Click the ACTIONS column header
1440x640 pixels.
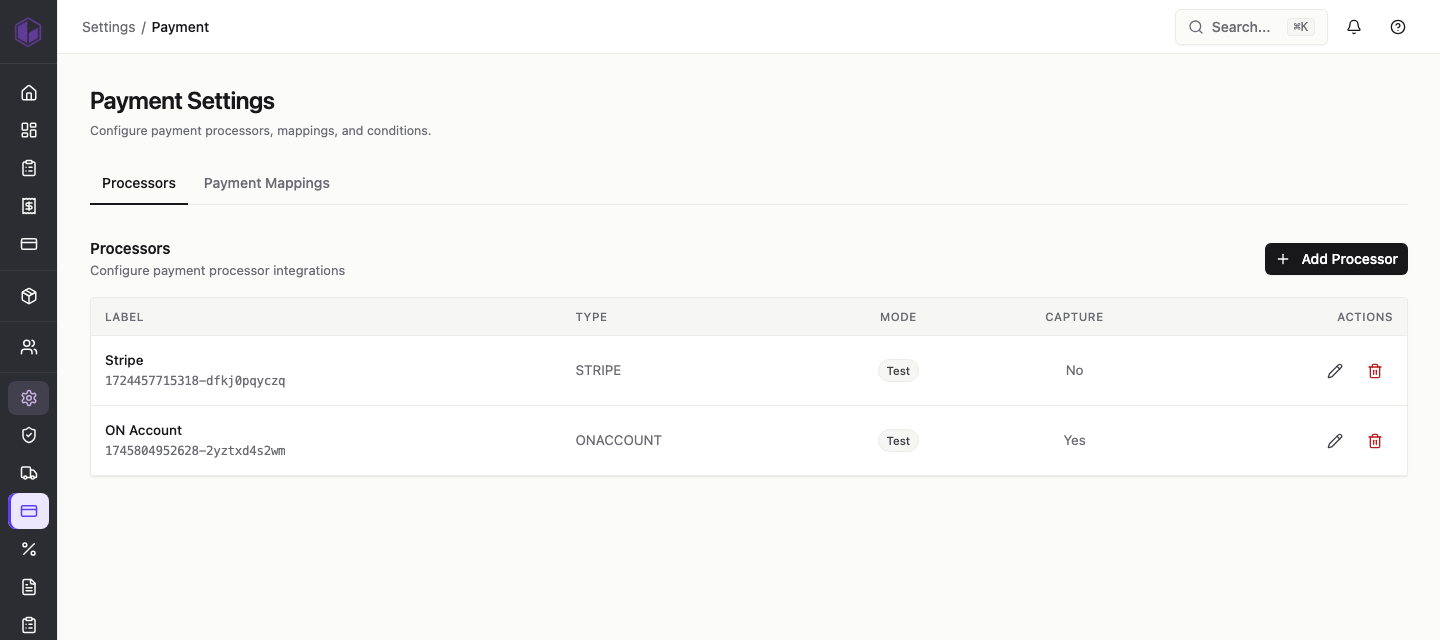click(1365, 317)
